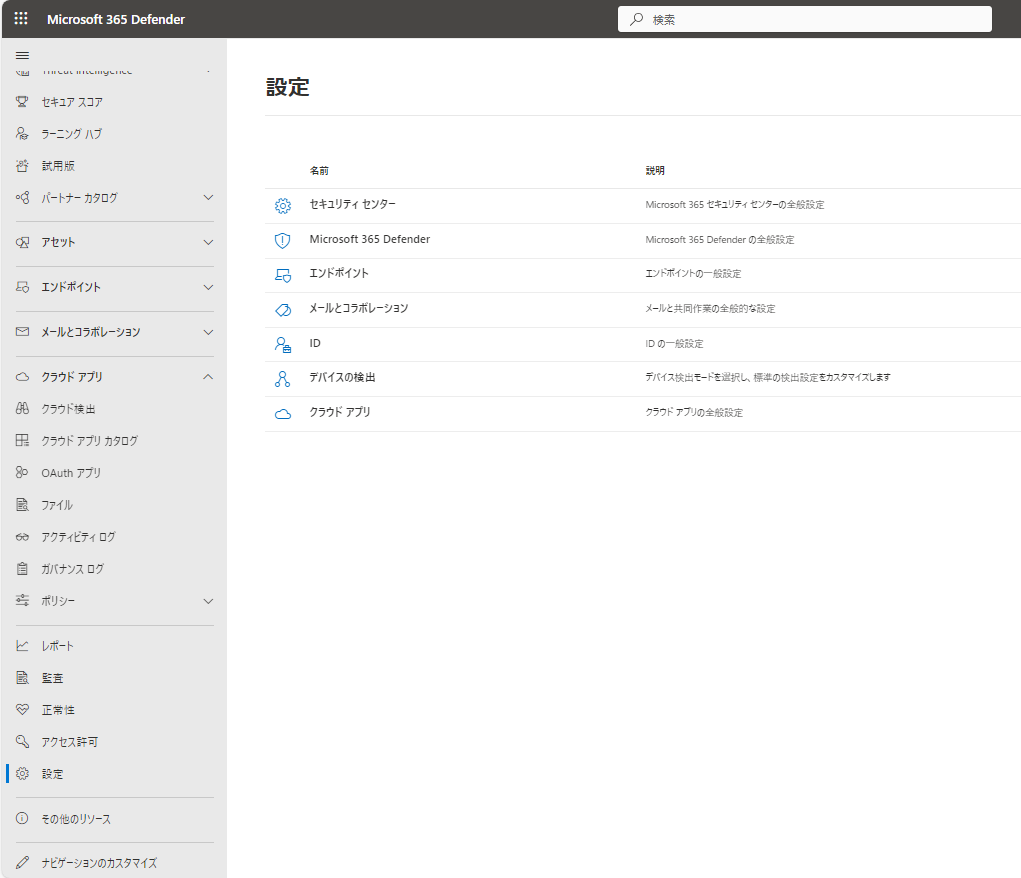Viewport: 1021px width, 878px height.
Task: Click the Activity Log glasses icon
Action: click(x=22, y=537)
